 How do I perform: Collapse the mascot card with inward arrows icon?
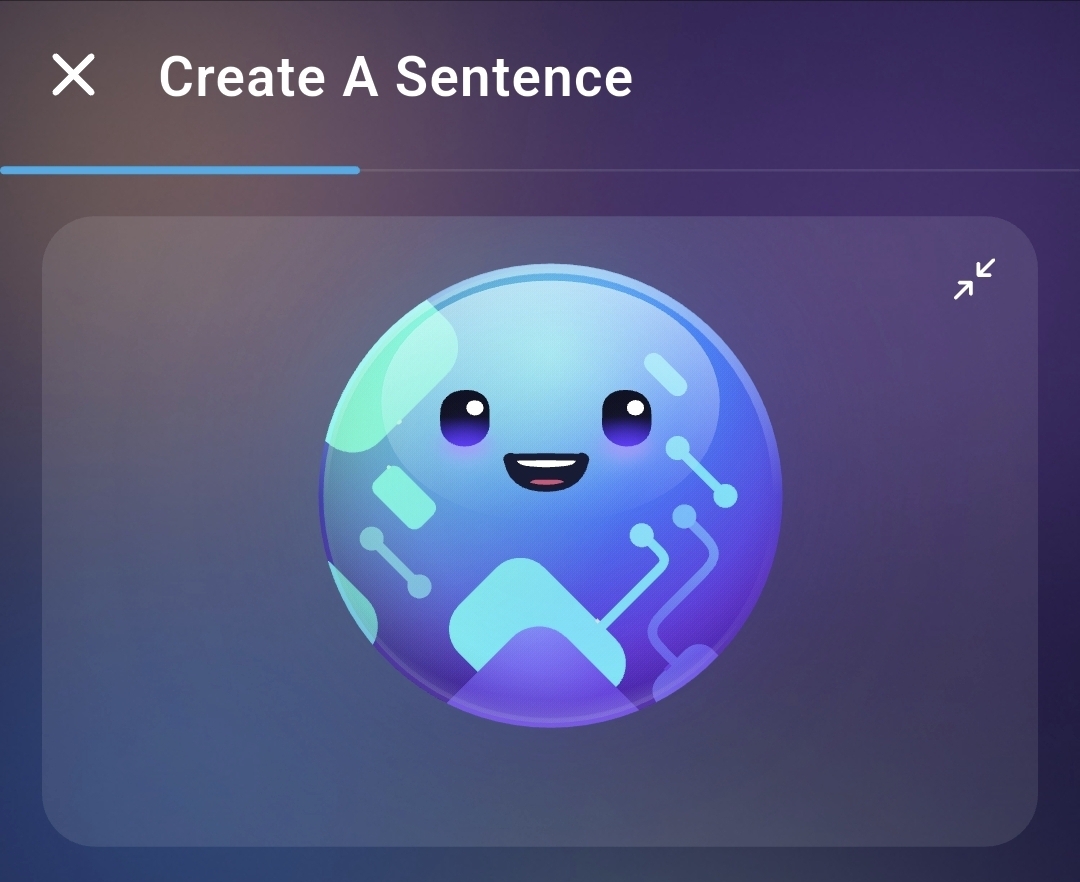click(x=974, y=279)
